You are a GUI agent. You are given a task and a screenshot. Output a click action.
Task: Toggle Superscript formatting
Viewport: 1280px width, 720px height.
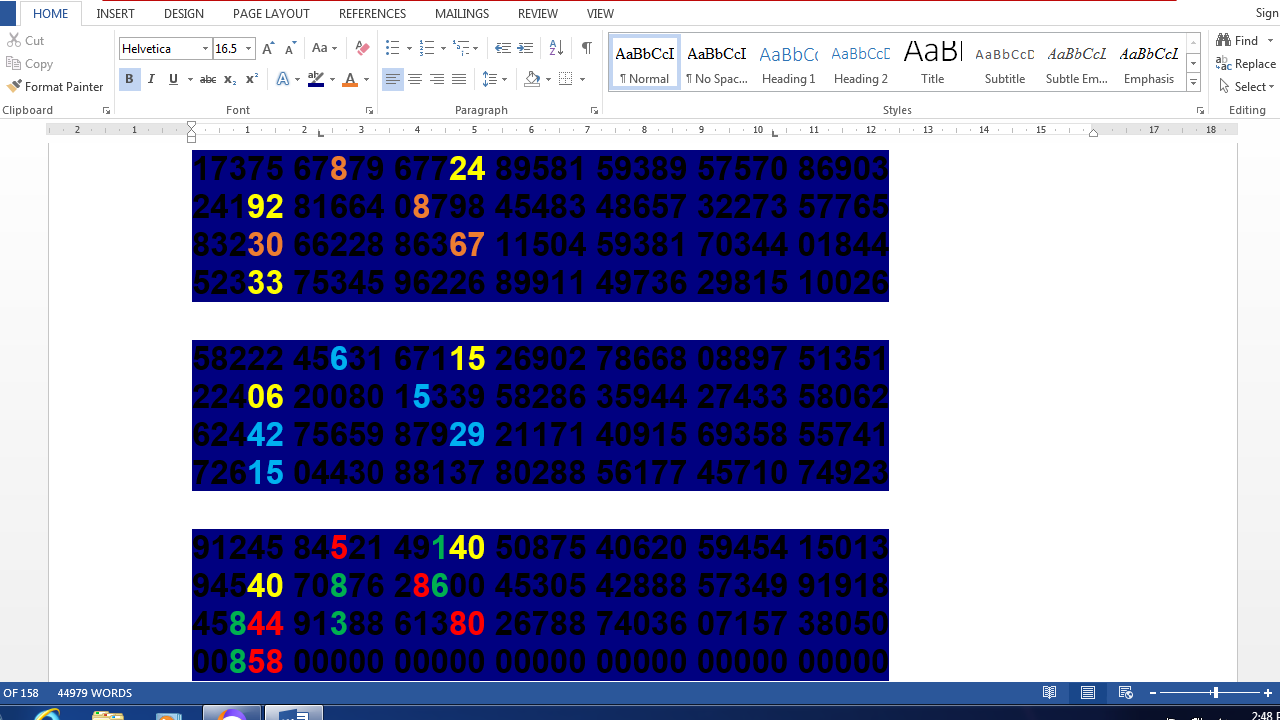(252, 79)
